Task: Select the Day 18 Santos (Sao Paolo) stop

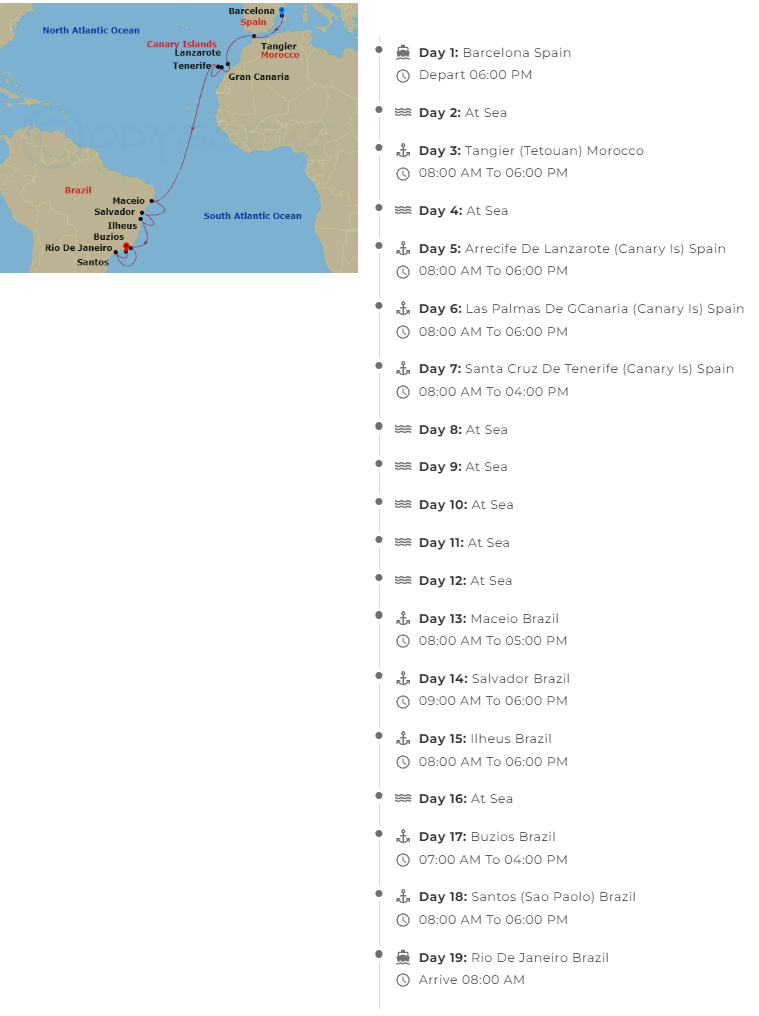Action: (527, 897)
